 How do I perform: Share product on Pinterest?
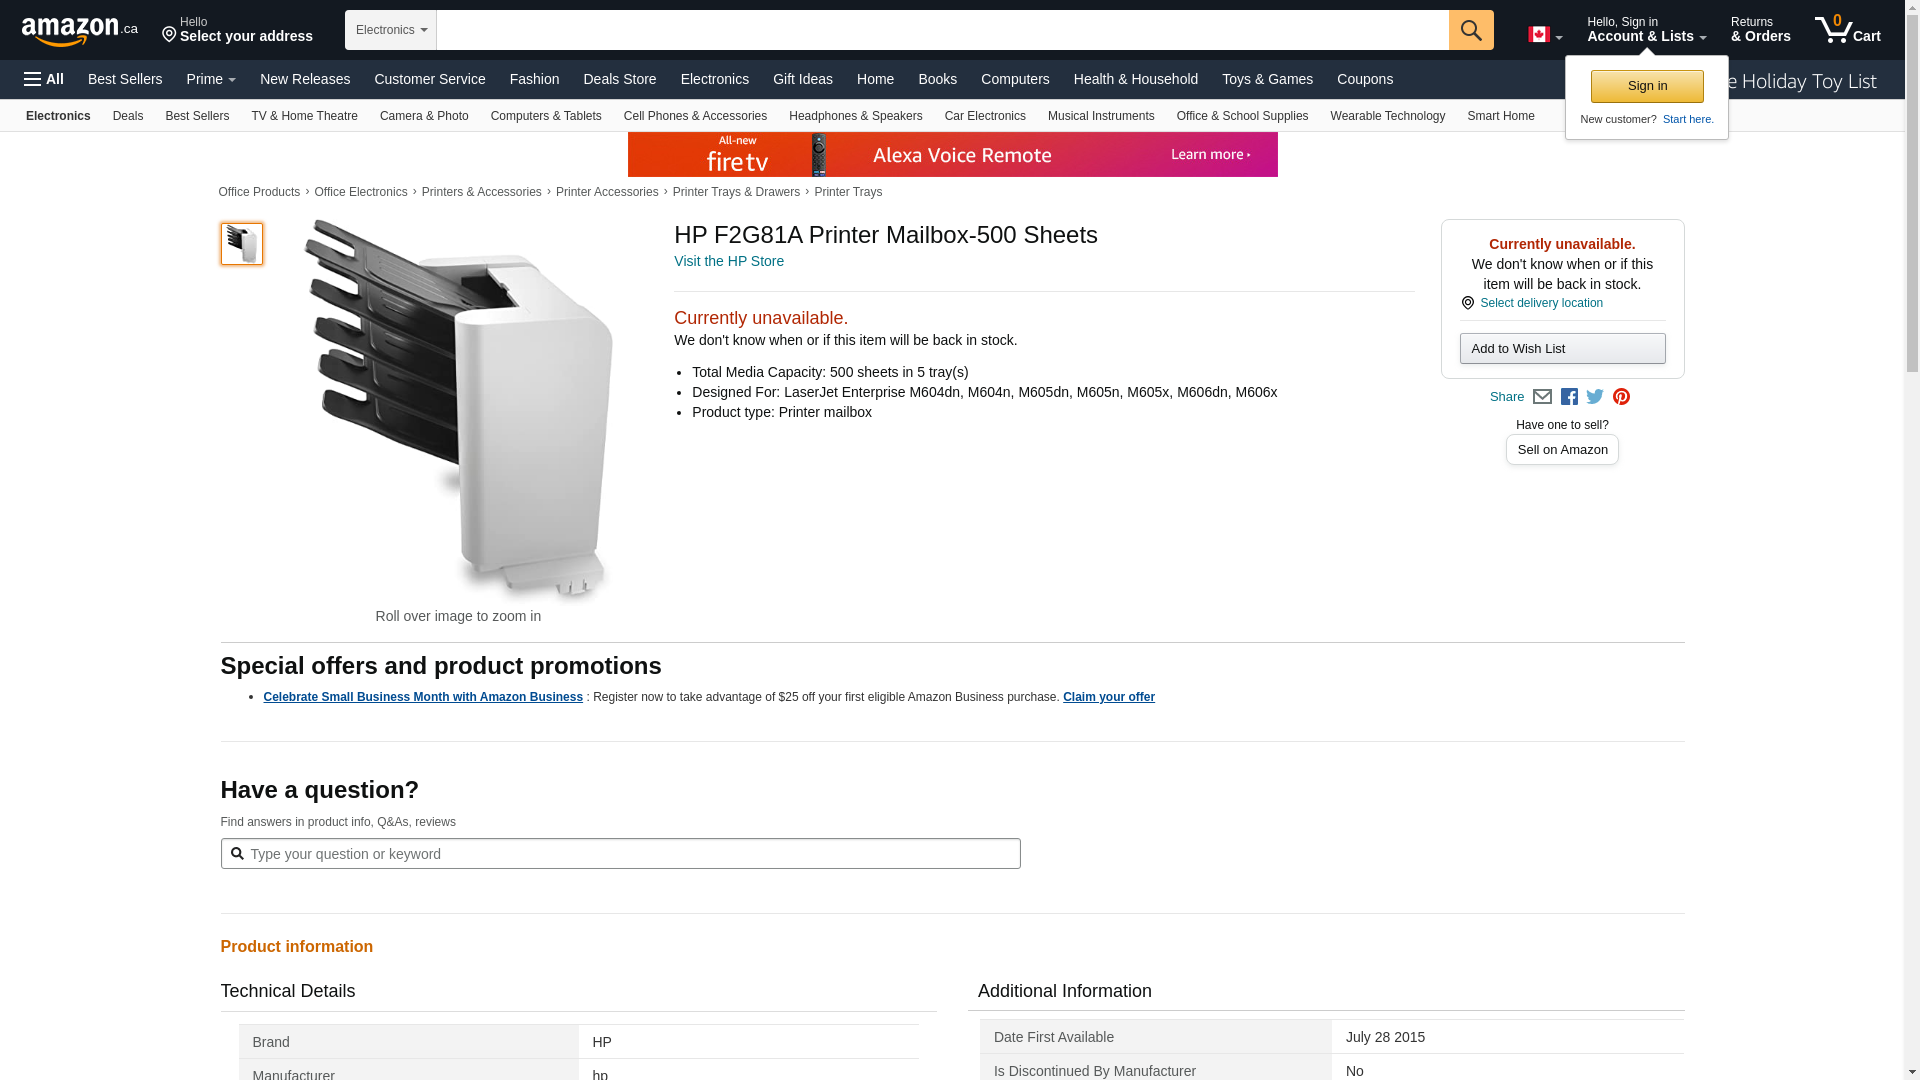[1621, 397]
